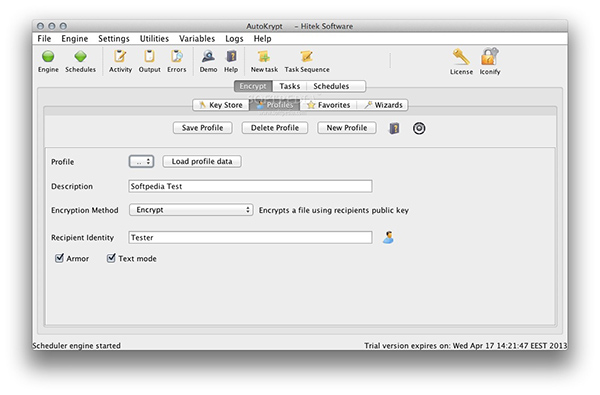
Task: Show the Output clipboard icon
Action: (149, 56)
